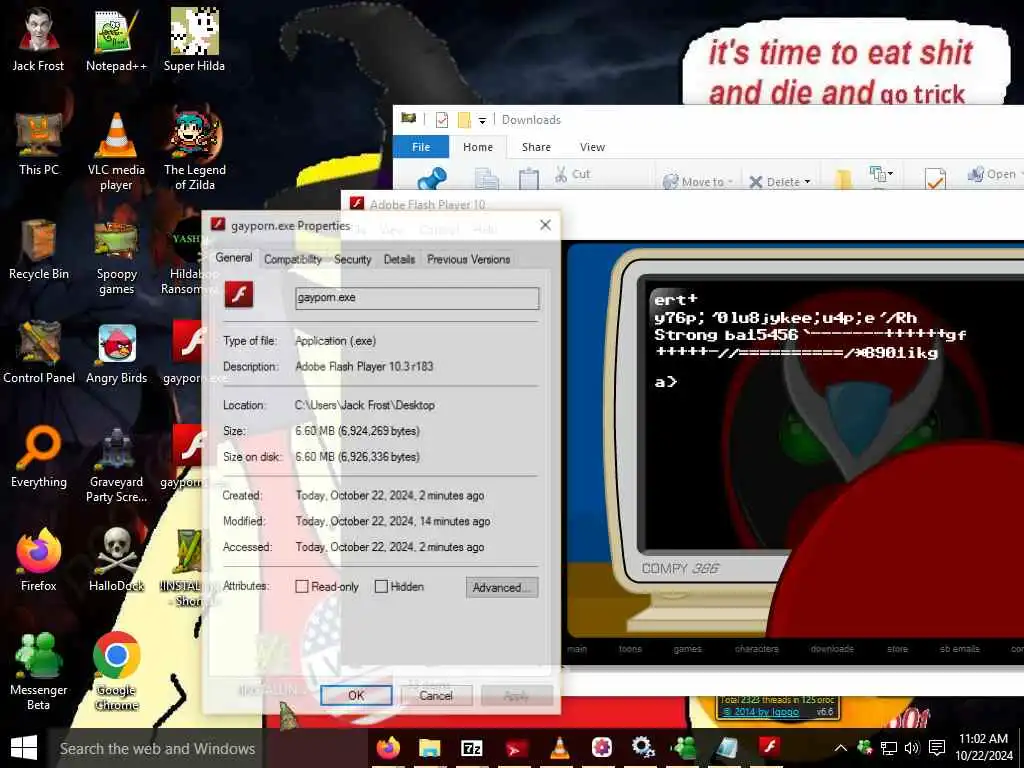The image size is (1024, 768).
Task: Click the Flash Player taskbar icon
Action: point(769,746)
